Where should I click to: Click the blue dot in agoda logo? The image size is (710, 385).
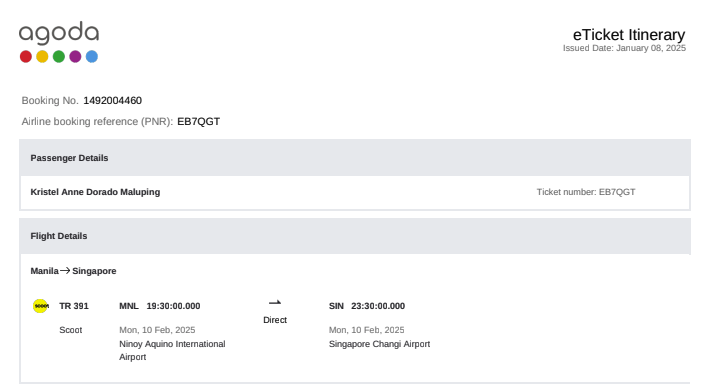coord(92,57)
